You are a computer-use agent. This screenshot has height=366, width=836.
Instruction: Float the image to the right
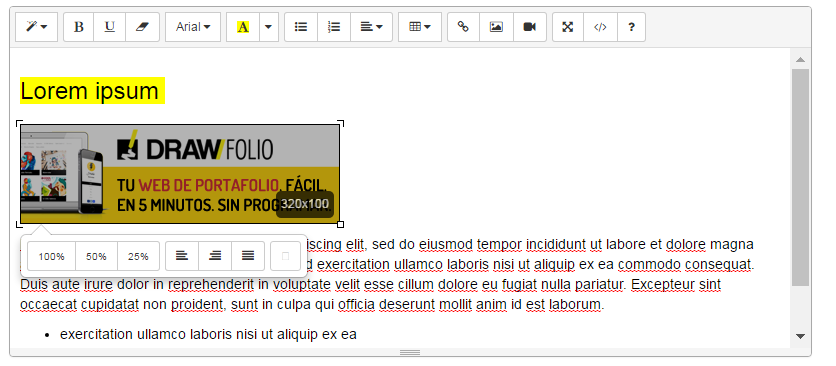tap(215, 256)
